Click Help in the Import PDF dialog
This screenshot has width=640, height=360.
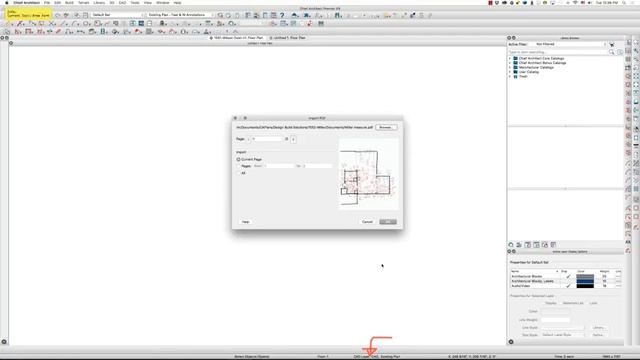245,222
